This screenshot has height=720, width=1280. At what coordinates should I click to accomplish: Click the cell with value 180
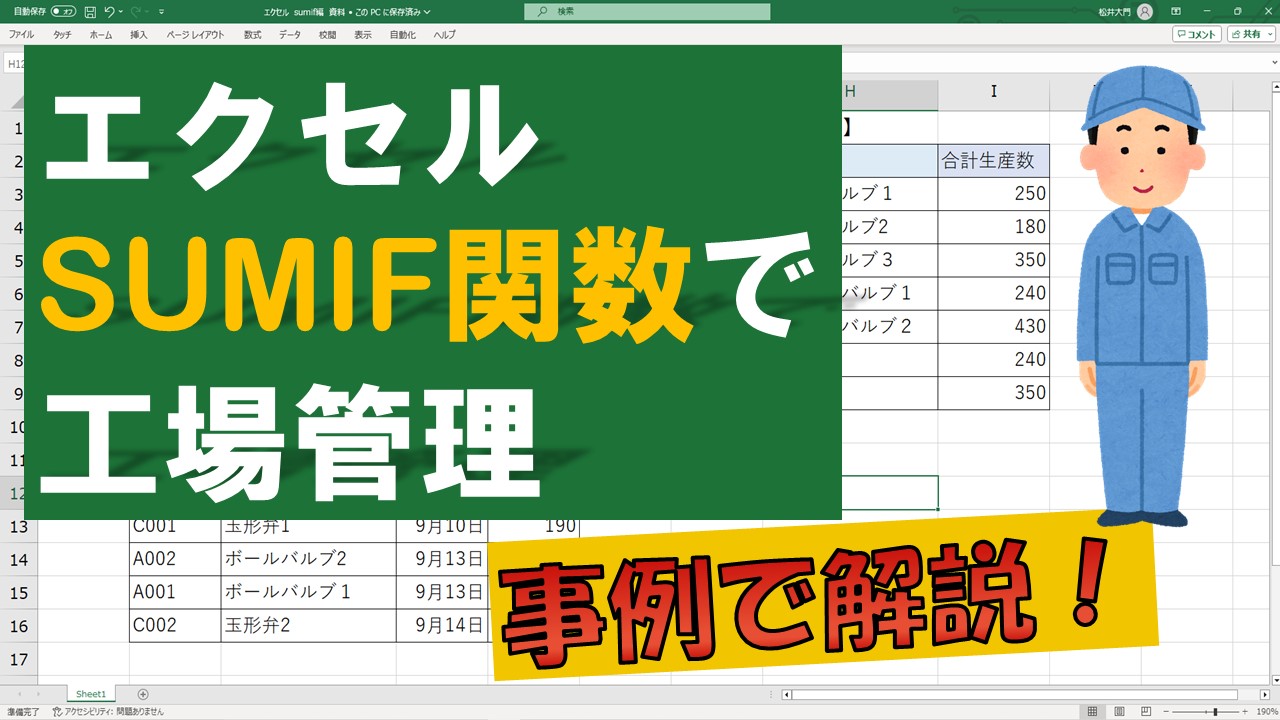pos(994,226)
